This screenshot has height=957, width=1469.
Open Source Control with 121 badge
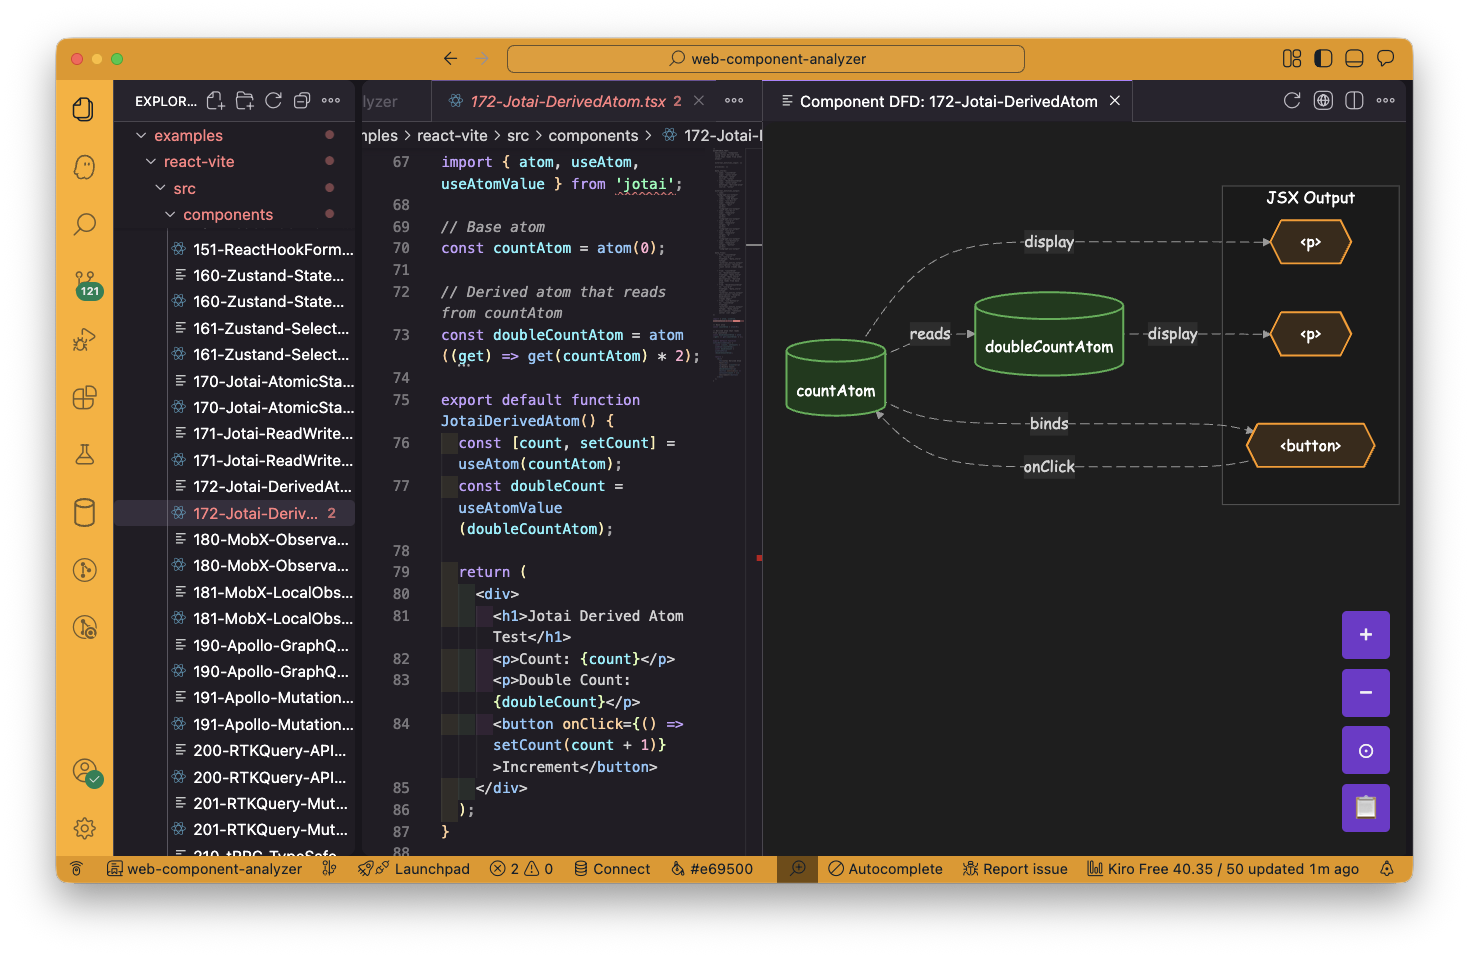click(85, 283)
